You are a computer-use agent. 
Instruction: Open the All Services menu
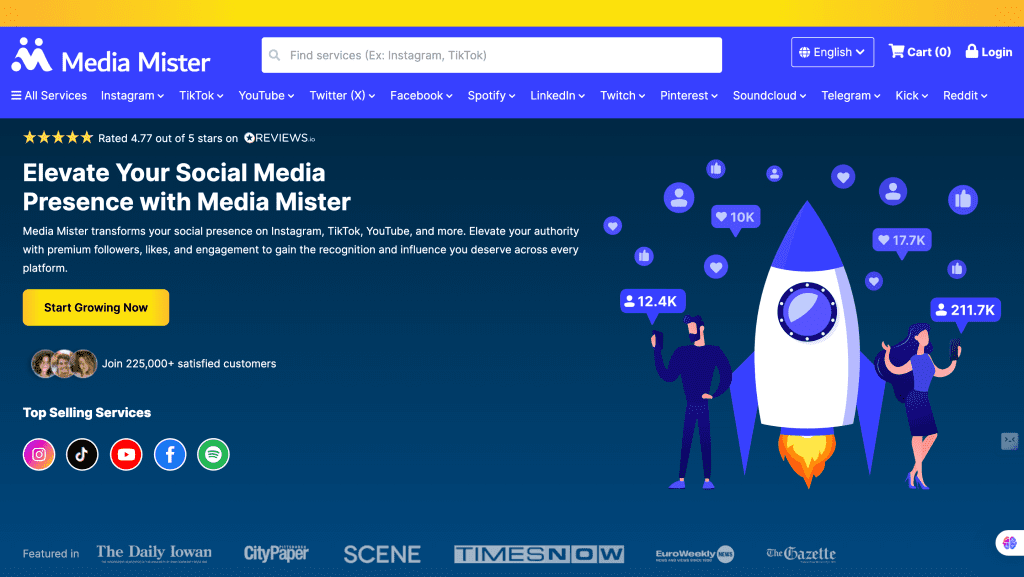(x=49, y=96)
